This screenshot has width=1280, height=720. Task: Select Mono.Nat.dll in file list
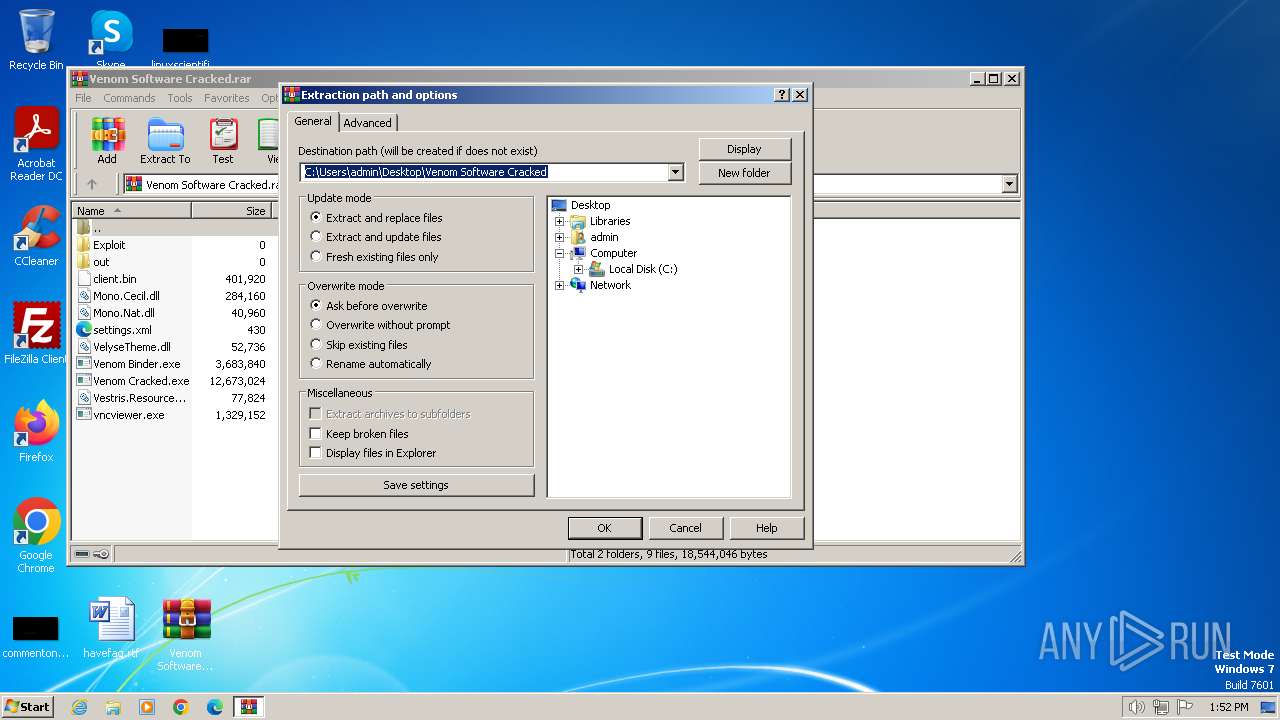(123, 313)
